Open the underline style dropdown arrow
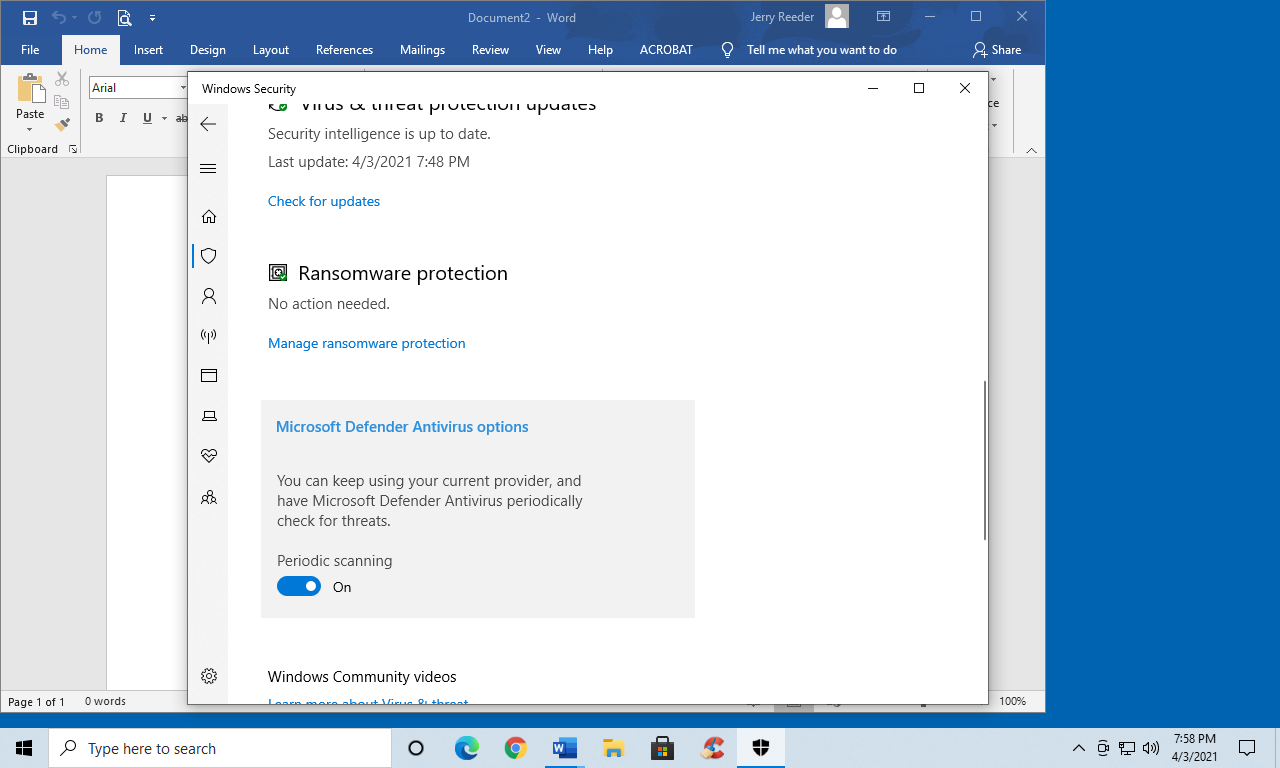The width and height of the screenshot is (1280, 768). 163,118
